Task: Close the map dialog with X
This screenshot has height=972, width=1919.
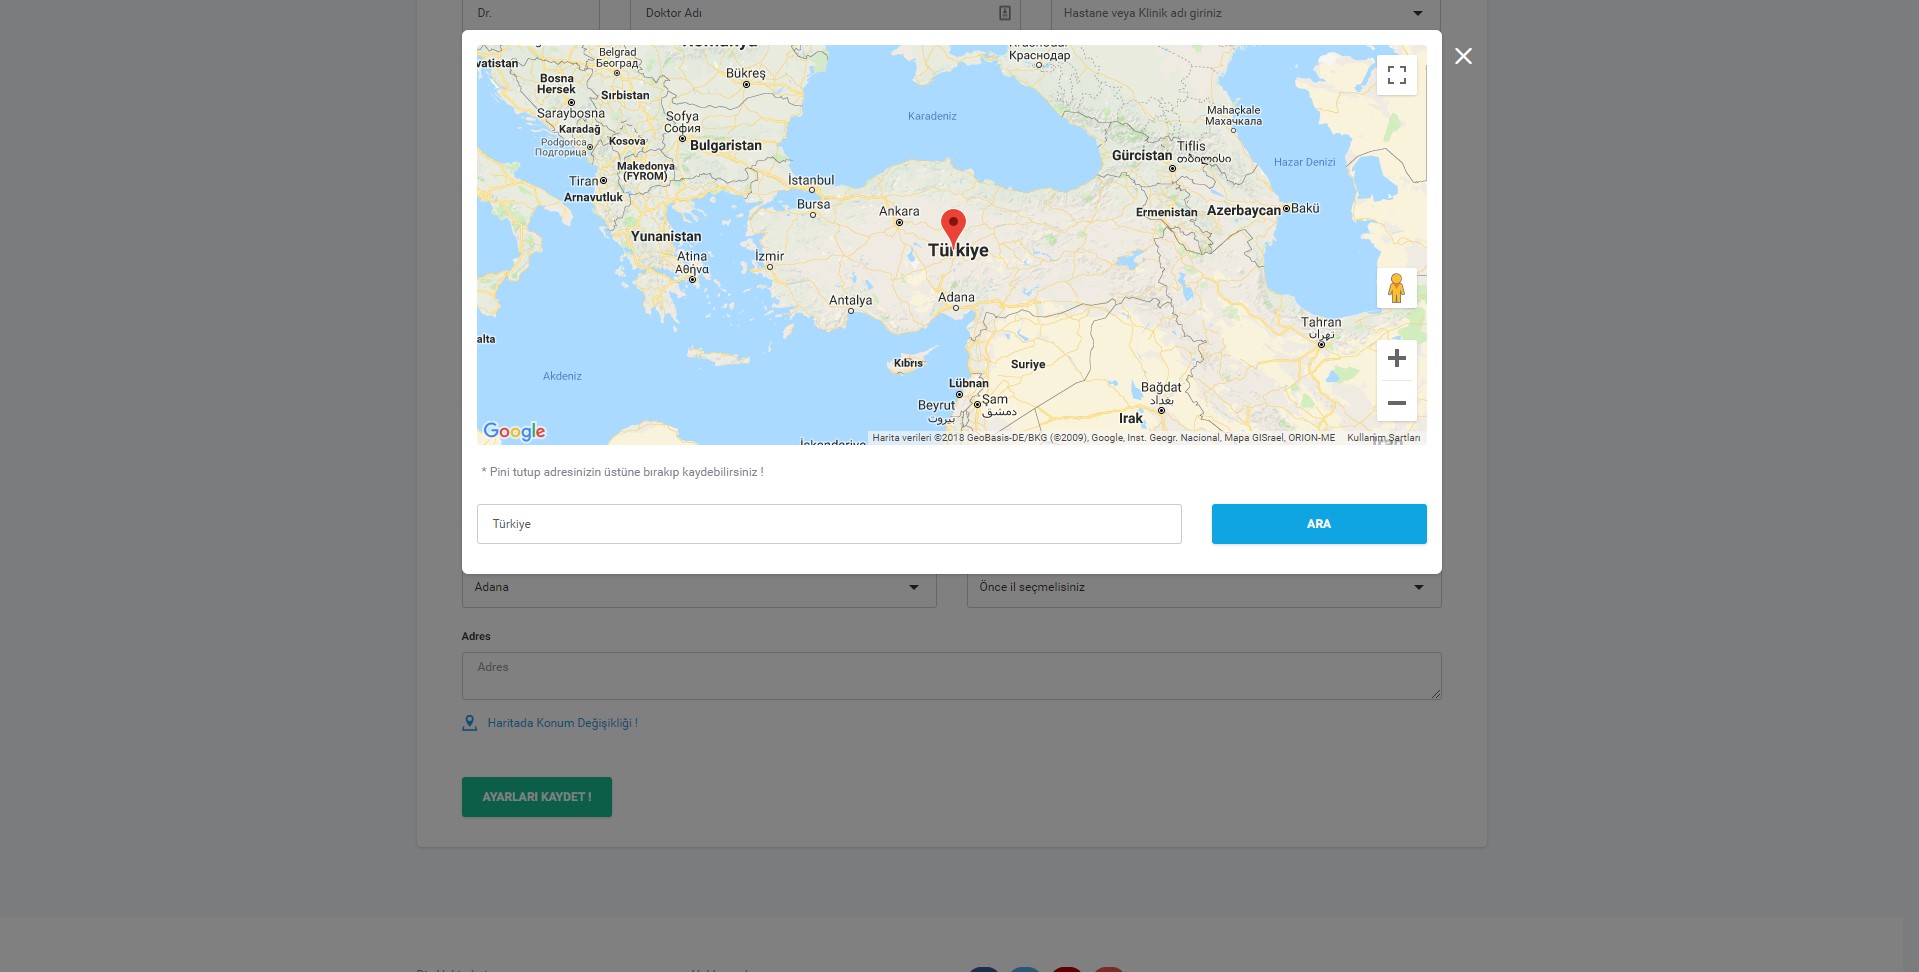Action: pyautogui.click(x=1463, y=56)
